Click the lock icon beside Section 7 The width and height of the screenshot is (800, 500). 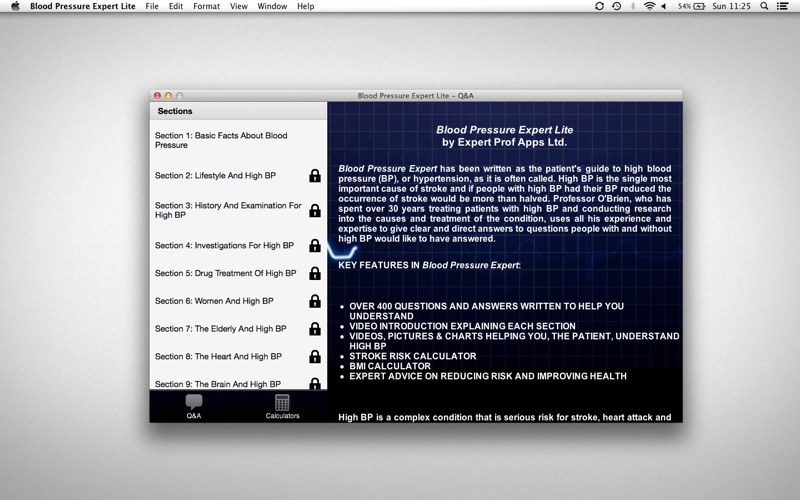coord(315,329)
